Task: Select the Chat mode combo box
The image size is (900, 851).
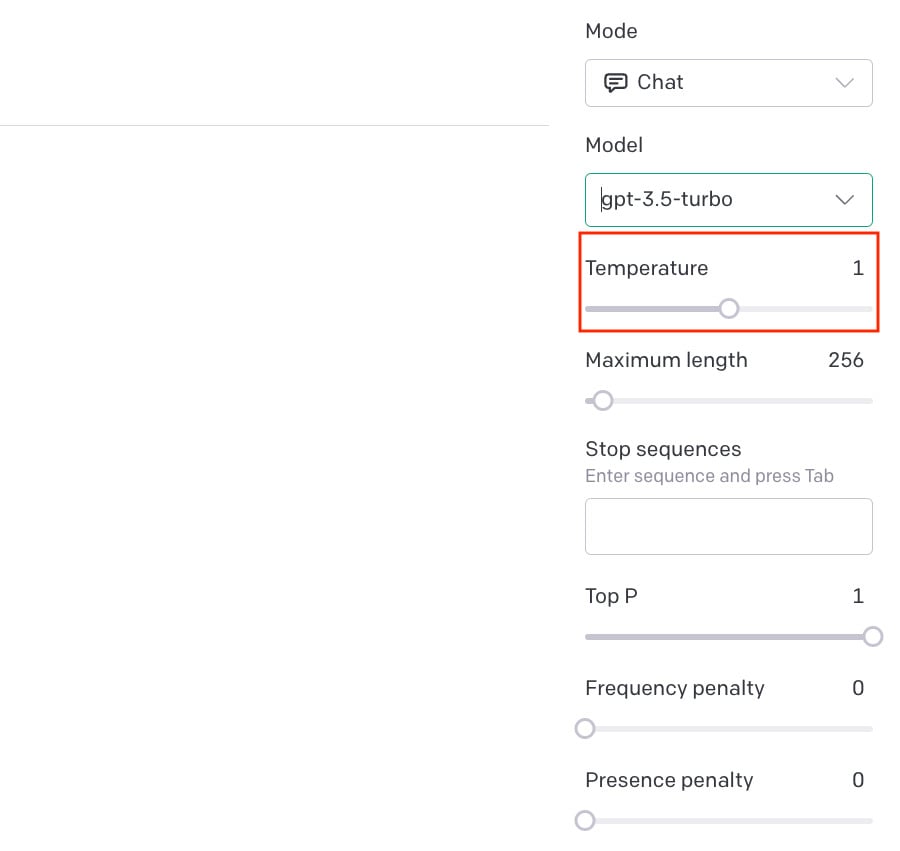Action: [x=729, y=83]
